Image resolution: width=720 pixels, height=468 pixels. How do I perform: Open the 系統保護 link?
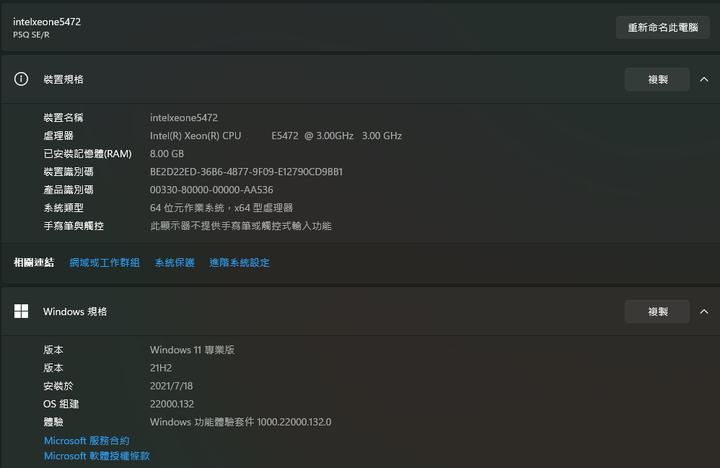pos(174,263)
